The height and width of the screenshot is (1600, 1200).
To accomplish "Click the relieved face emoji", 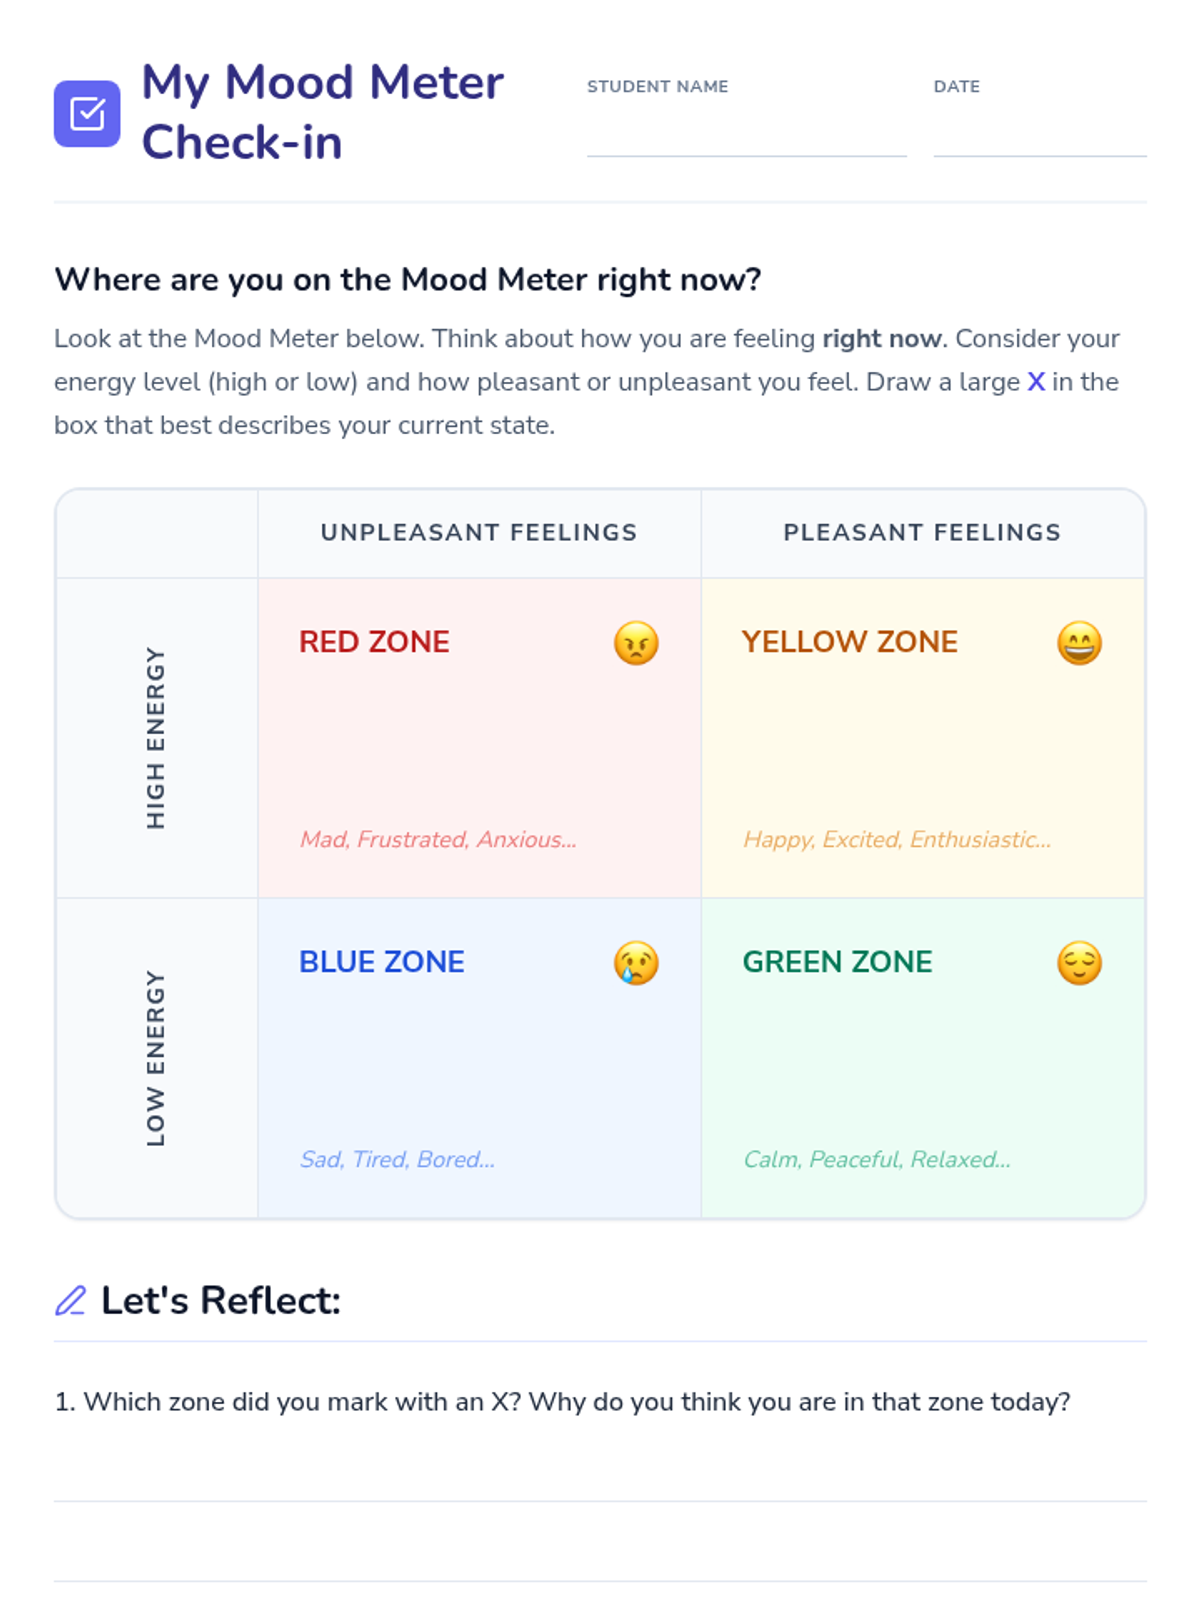I will (1079, 963).
